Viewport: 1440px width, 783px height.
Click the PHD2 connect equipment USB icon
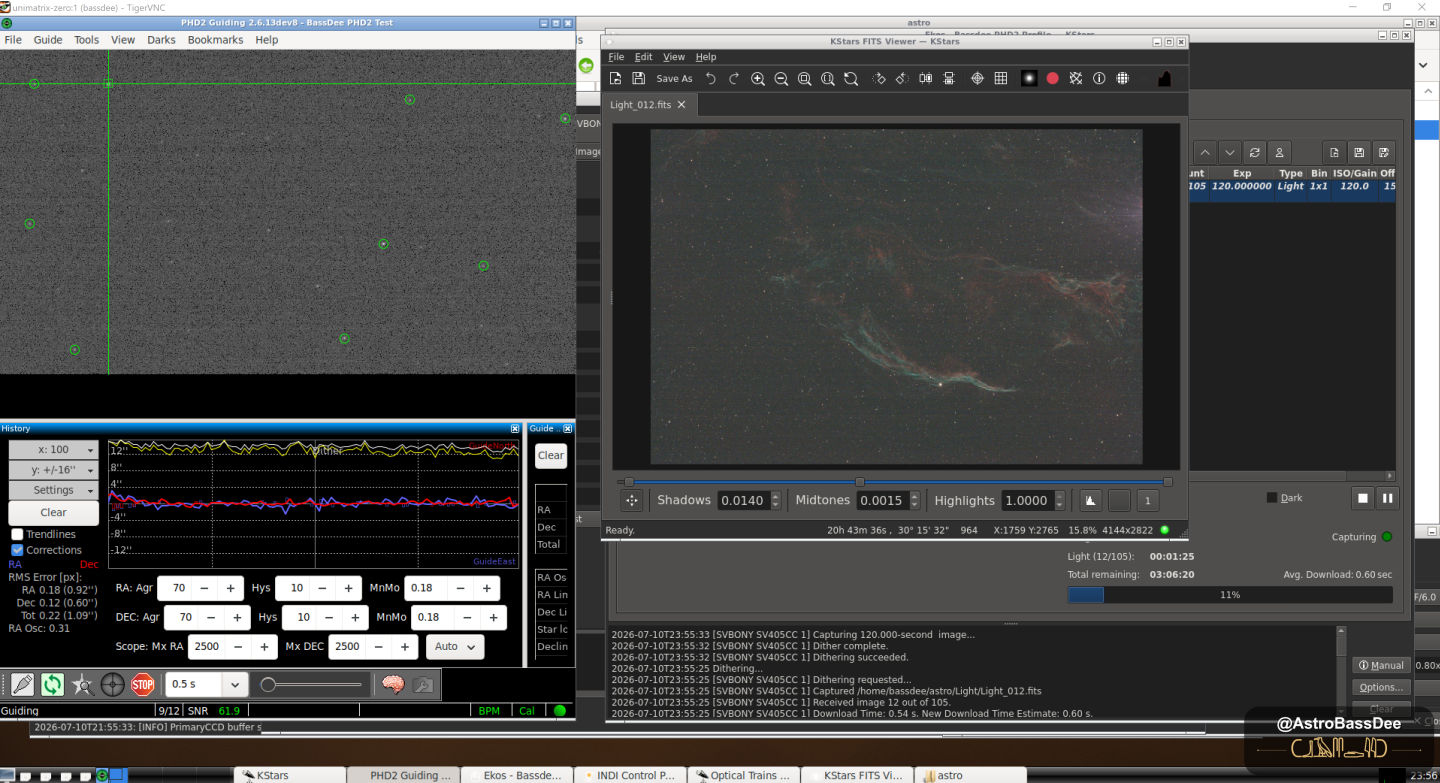(22, 684)
